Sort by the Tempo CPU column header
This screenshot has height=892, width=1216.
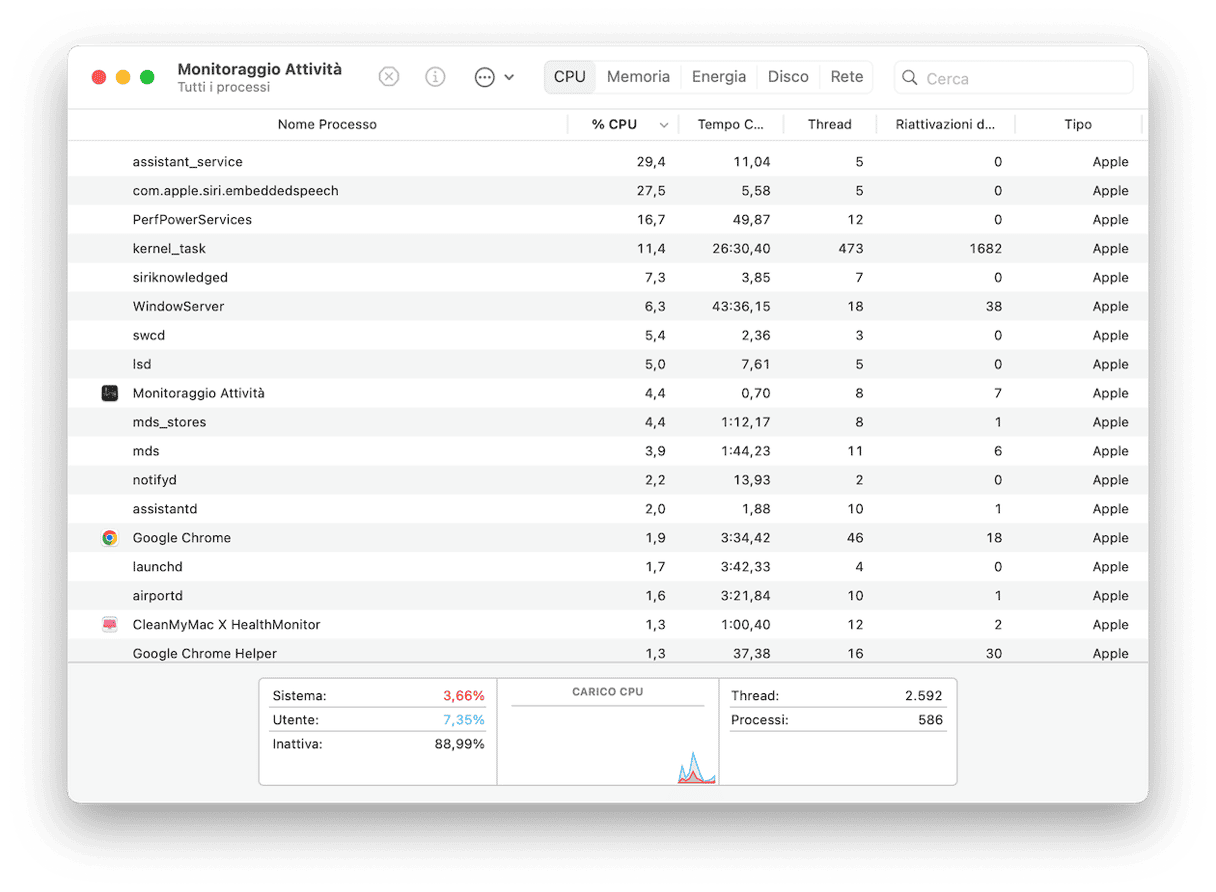pos(730,125)
